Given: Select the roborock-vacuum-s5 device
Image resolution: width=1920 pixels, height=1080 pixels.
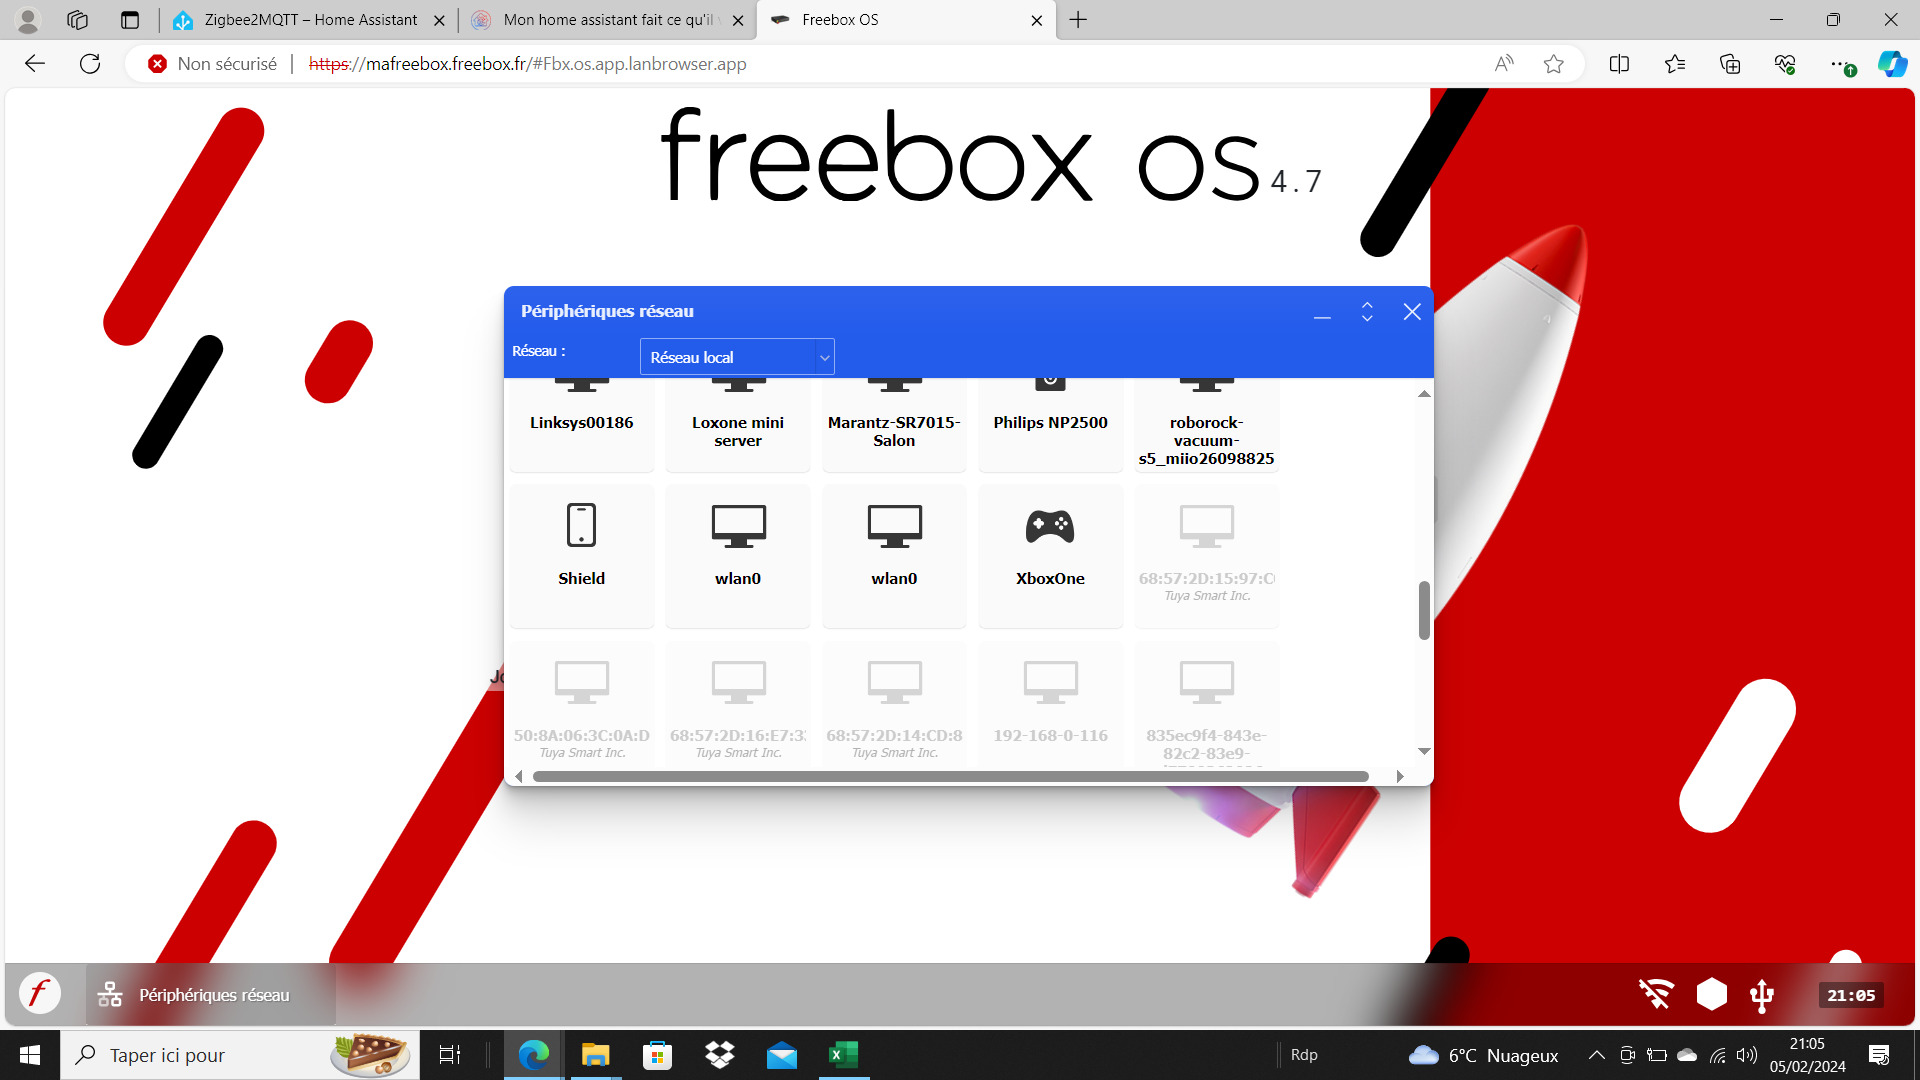Looking at the screenshot, I should coord(1206,424).
